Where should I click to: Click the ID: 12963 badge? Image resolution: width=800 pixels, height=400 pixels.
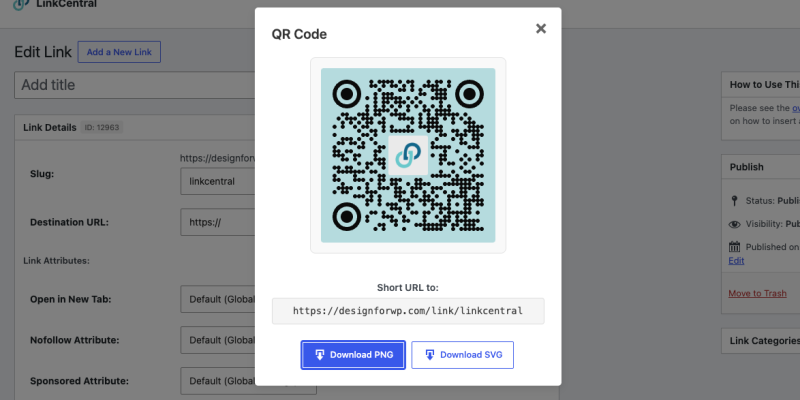pyautogui.click(x=102, y=128)
